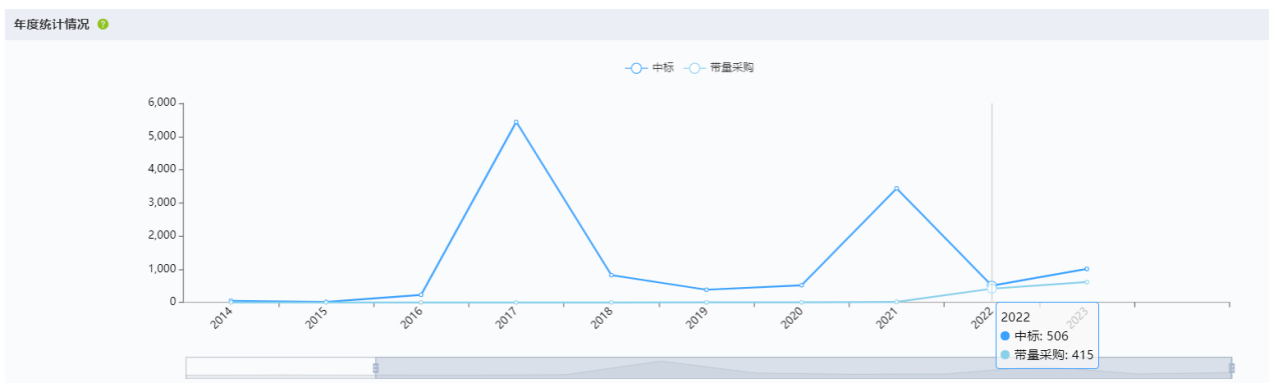
Task: Click the 2014 x-axis label
Action: 222,319
